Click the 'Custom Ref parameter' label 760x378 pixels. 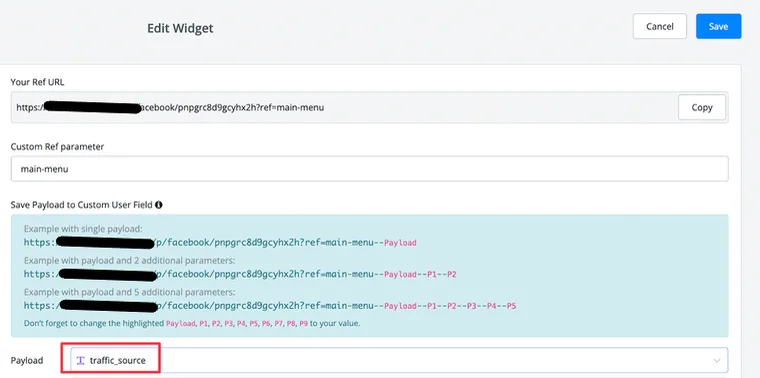[57, 146]
